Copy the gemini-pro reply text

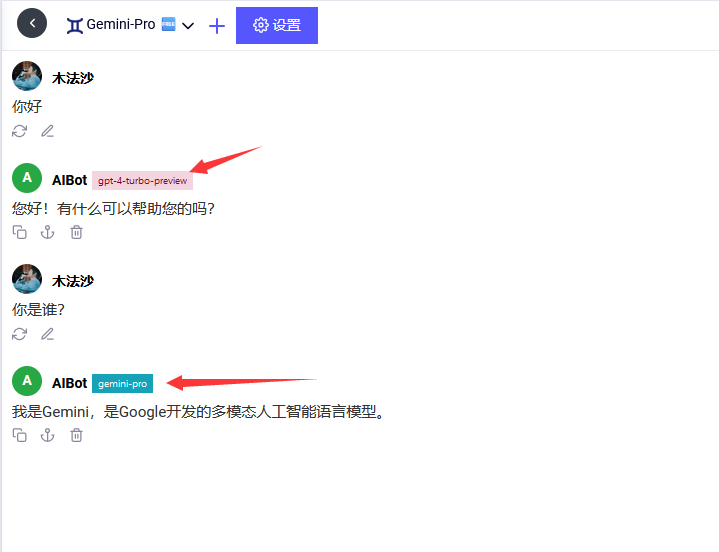[x=20, y=435]
